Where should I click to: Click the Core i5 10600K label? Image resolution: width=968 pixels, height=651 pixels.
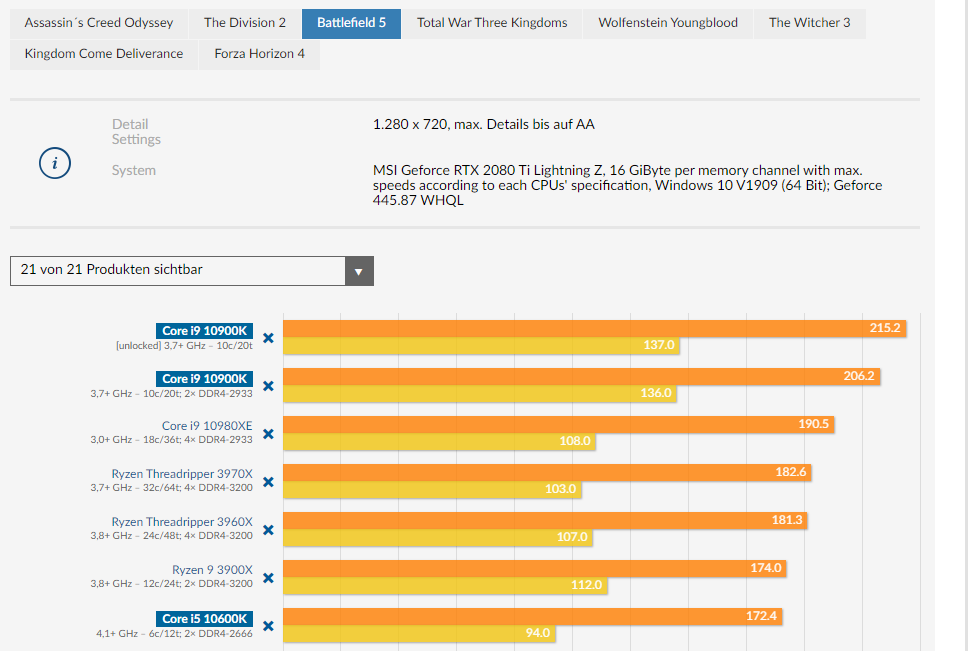(204, 618)
